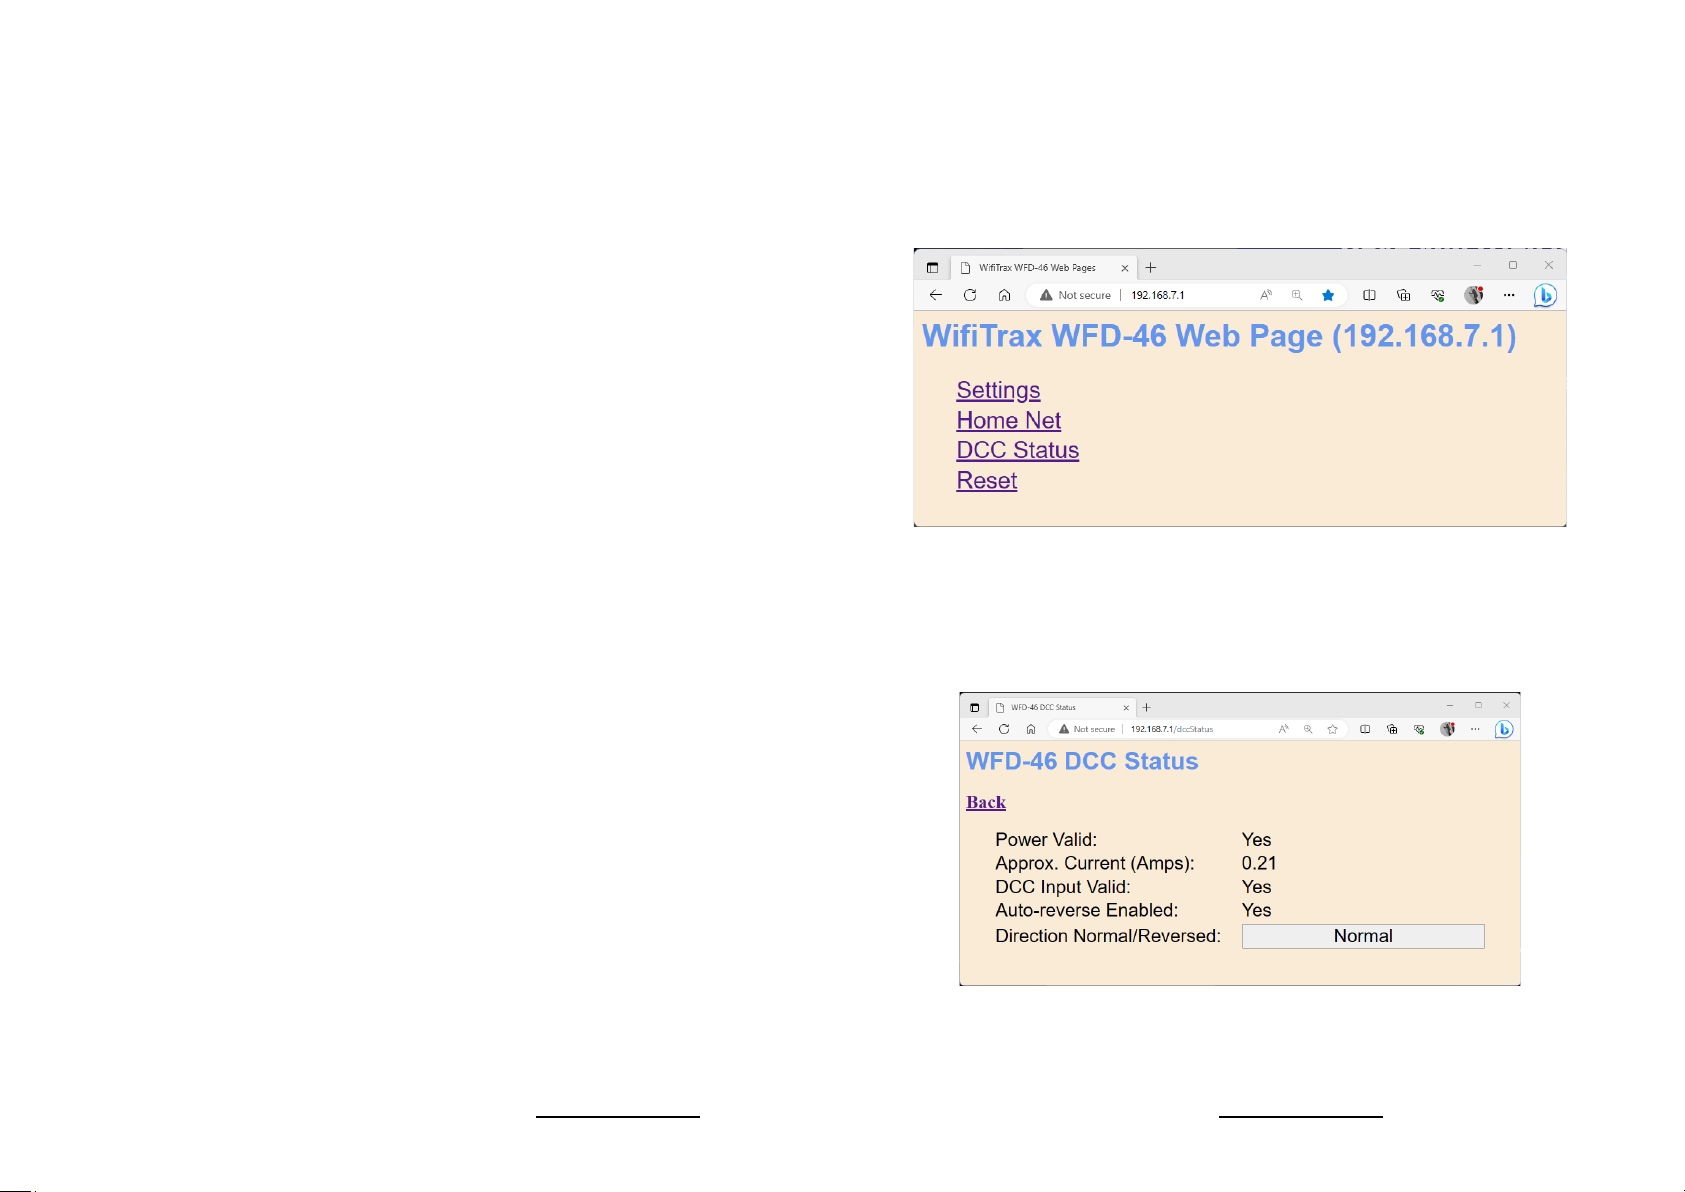Image resolution: width=1685 pixels, height=1192 pixels.
Task: Click the Auto-reverse Enabled: label
Action: click(x=1087, y=910)
